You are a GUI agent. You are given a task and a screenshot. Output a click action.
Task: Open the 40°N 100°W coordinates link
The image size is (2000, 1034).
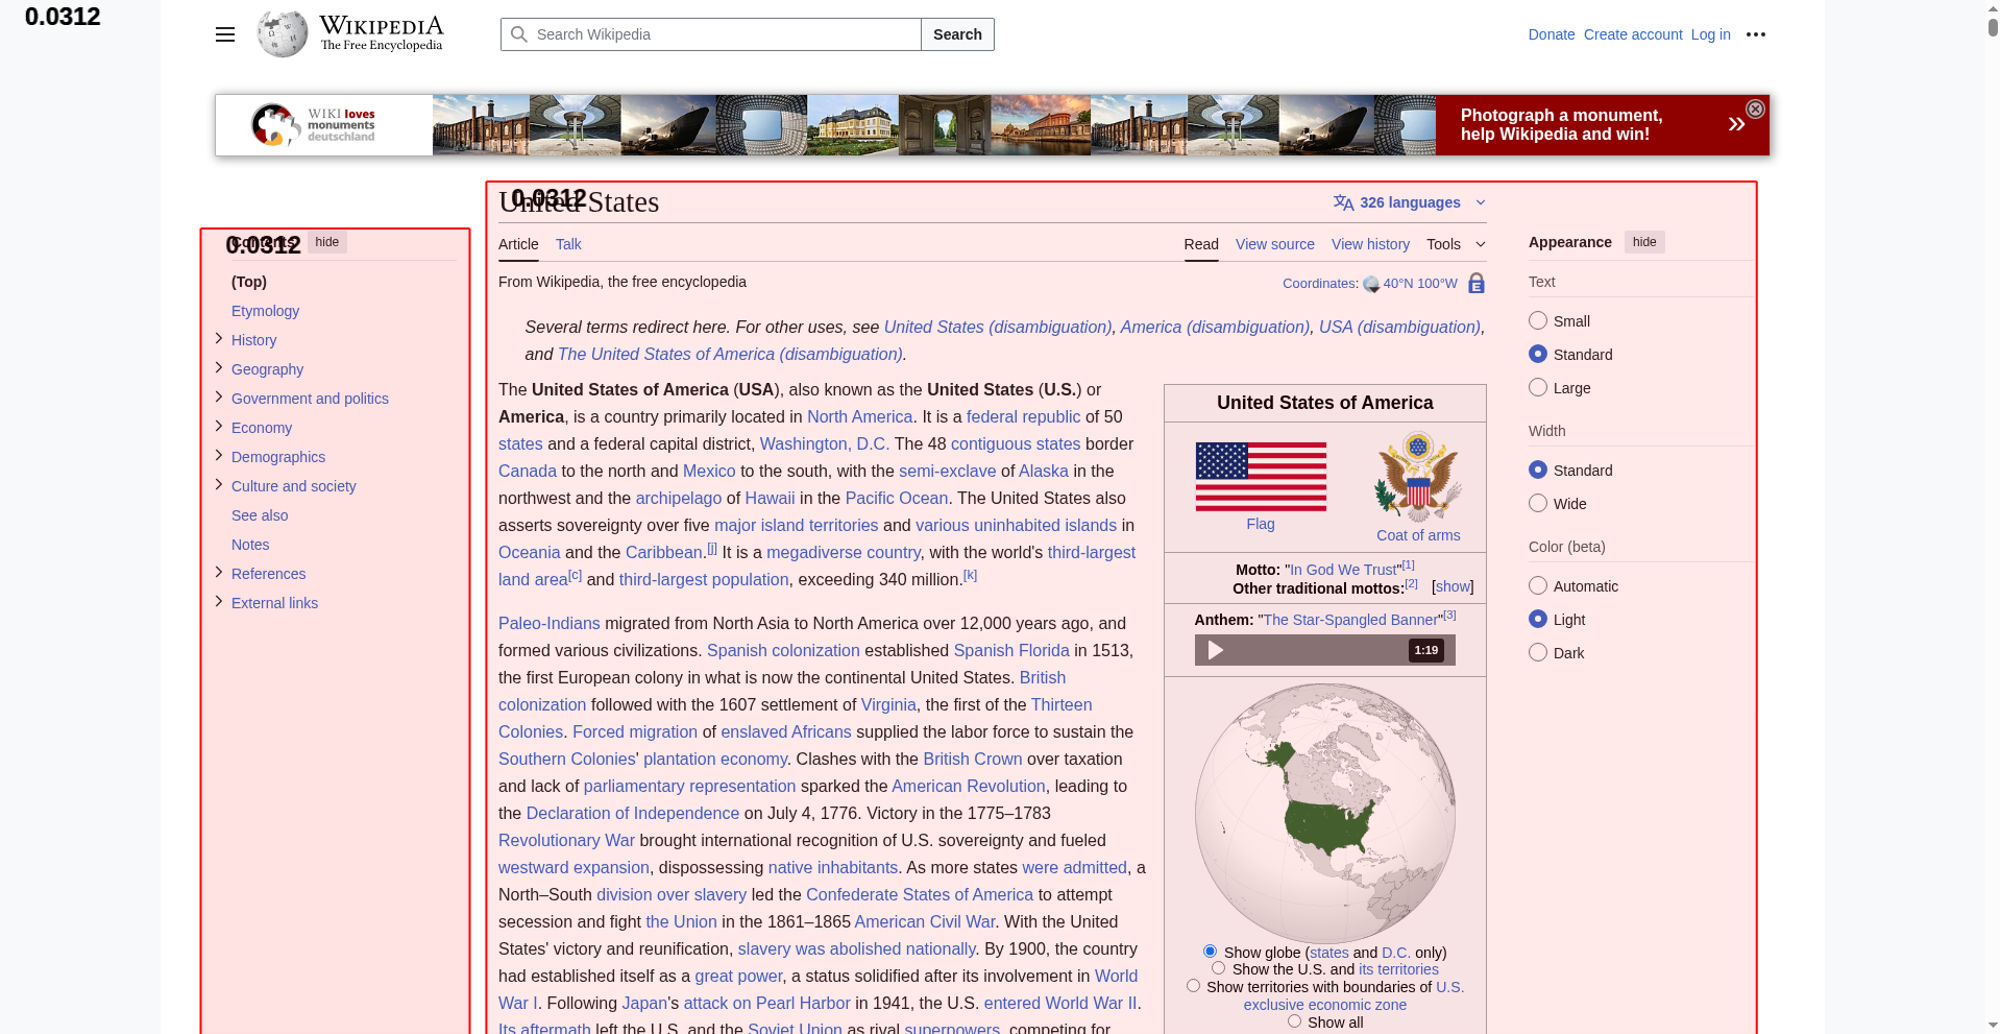tap(1420, 283)
